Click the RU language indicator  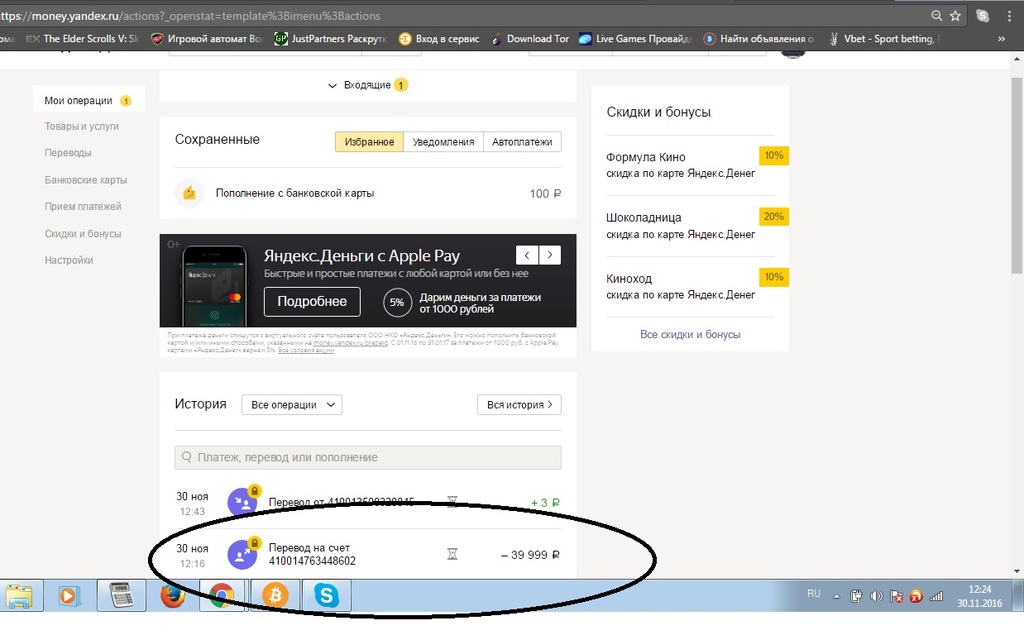coord(814,594)
